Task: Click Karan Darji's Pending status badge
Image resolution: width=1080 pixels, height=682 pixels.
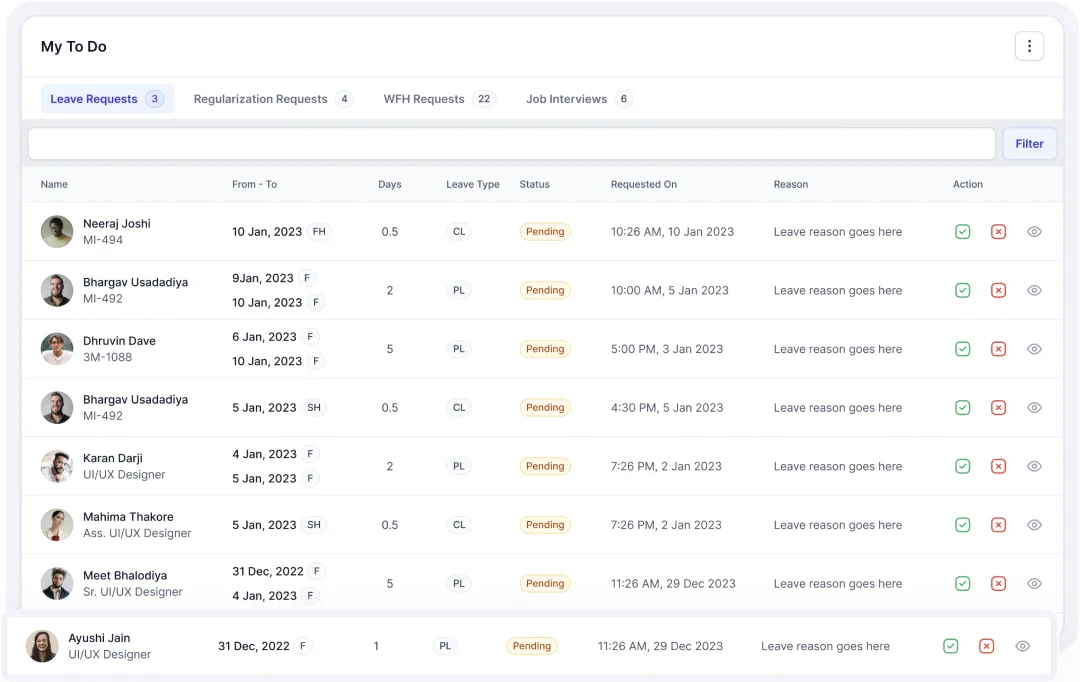Action: [545, 466]
